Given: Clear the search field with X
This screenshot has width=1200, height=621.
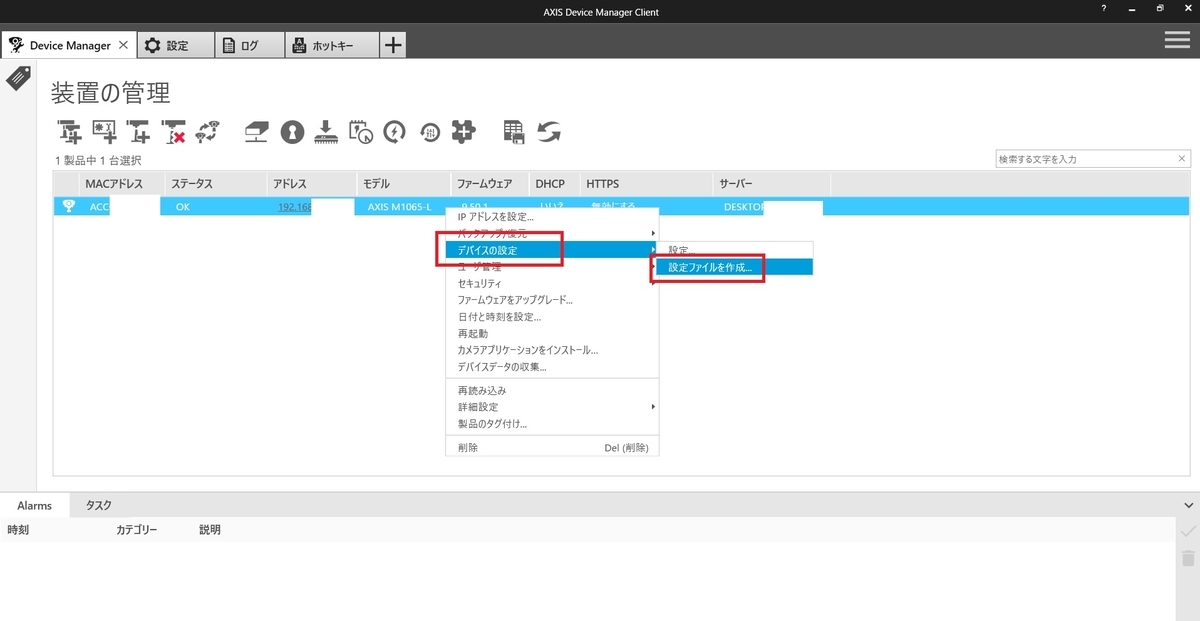Looking at the screenshot, I should pyautogui.click(x=1182, y=159).
